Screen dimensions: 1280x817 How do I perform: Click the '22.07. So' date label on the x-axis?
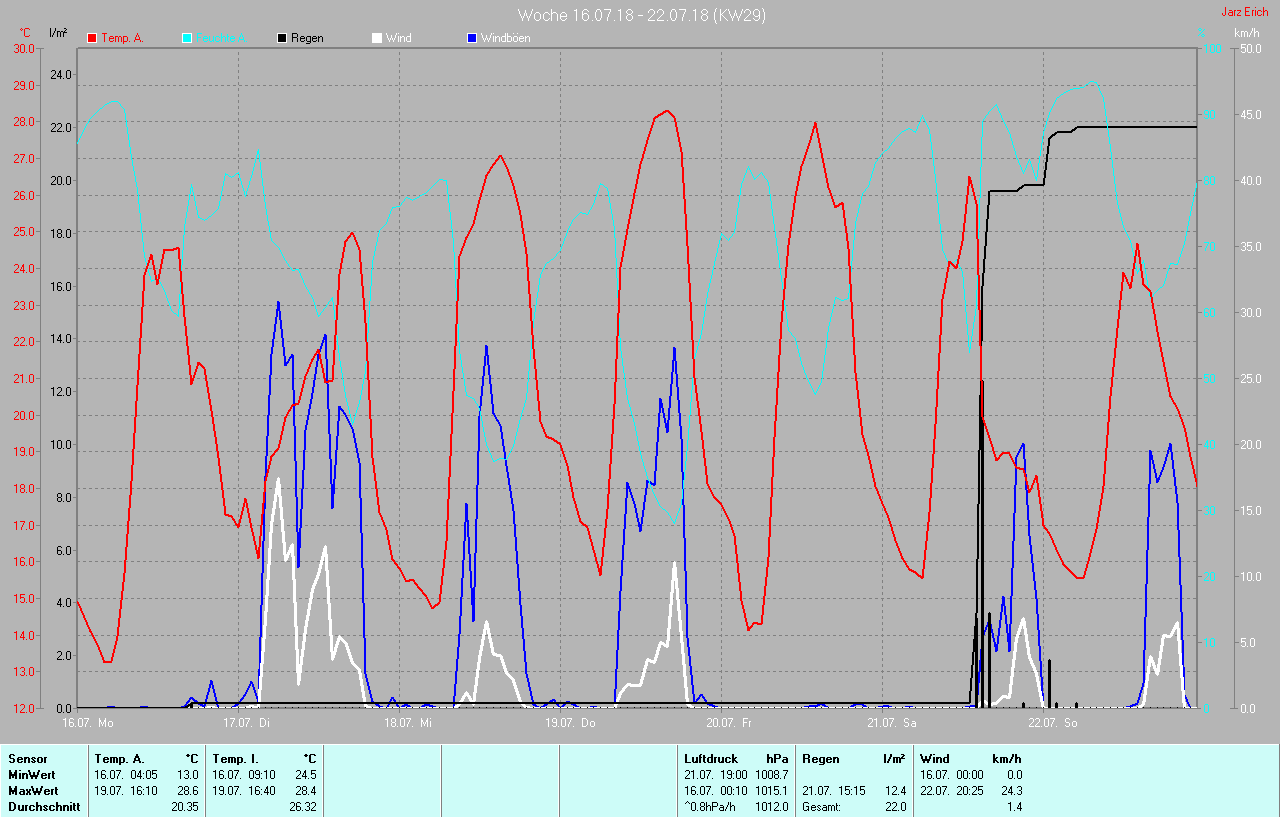coord(1053,722)
